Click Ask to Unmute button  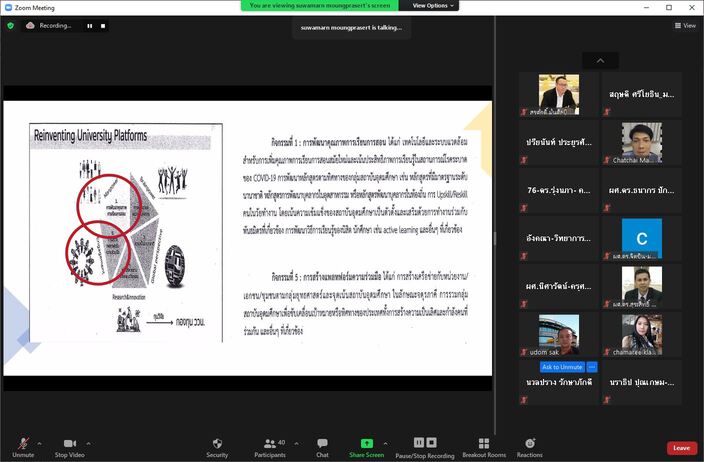tap(562, 367)
